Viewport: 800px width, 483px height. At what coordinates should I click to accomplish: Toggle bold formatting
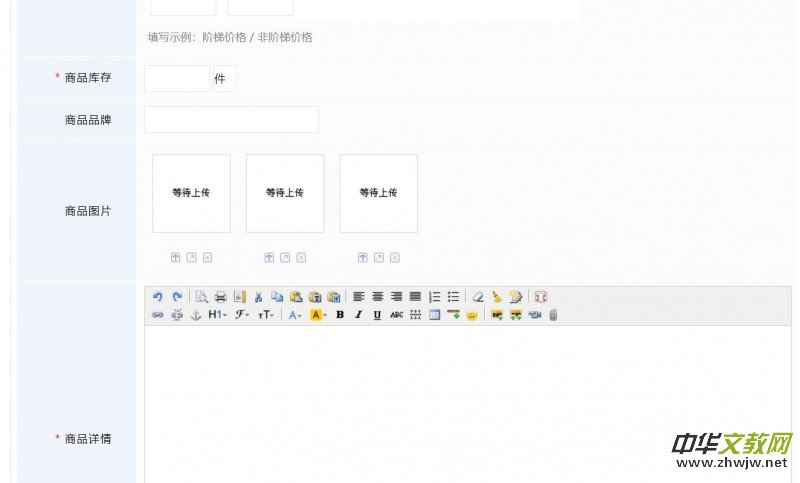pyautogui.click(x=340, y=315)
